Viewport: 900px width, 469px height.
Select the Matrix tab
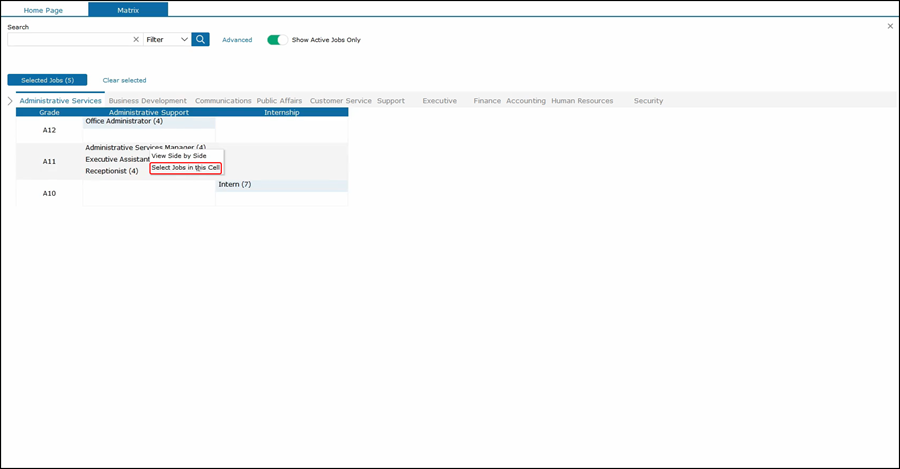tap(128, 9)
